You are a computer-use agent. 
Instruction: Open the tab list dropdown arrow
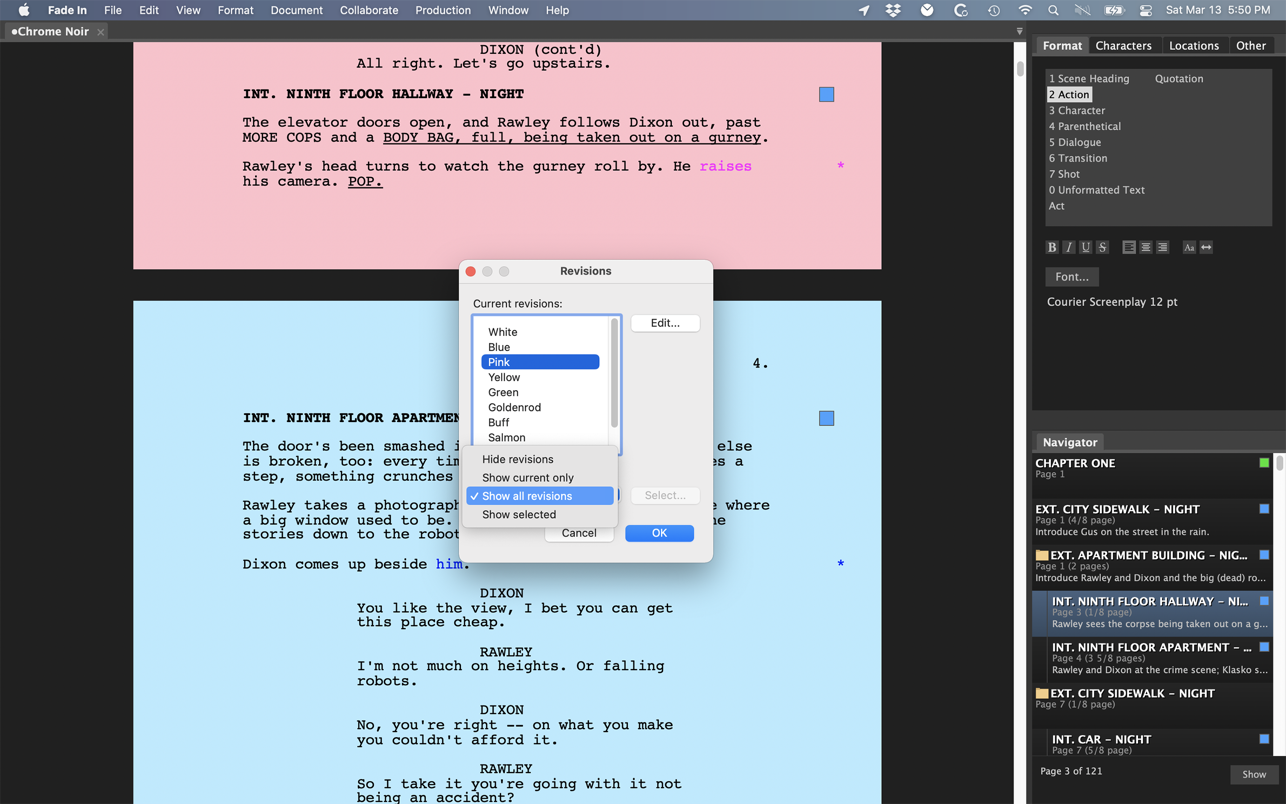[1019, 32]
